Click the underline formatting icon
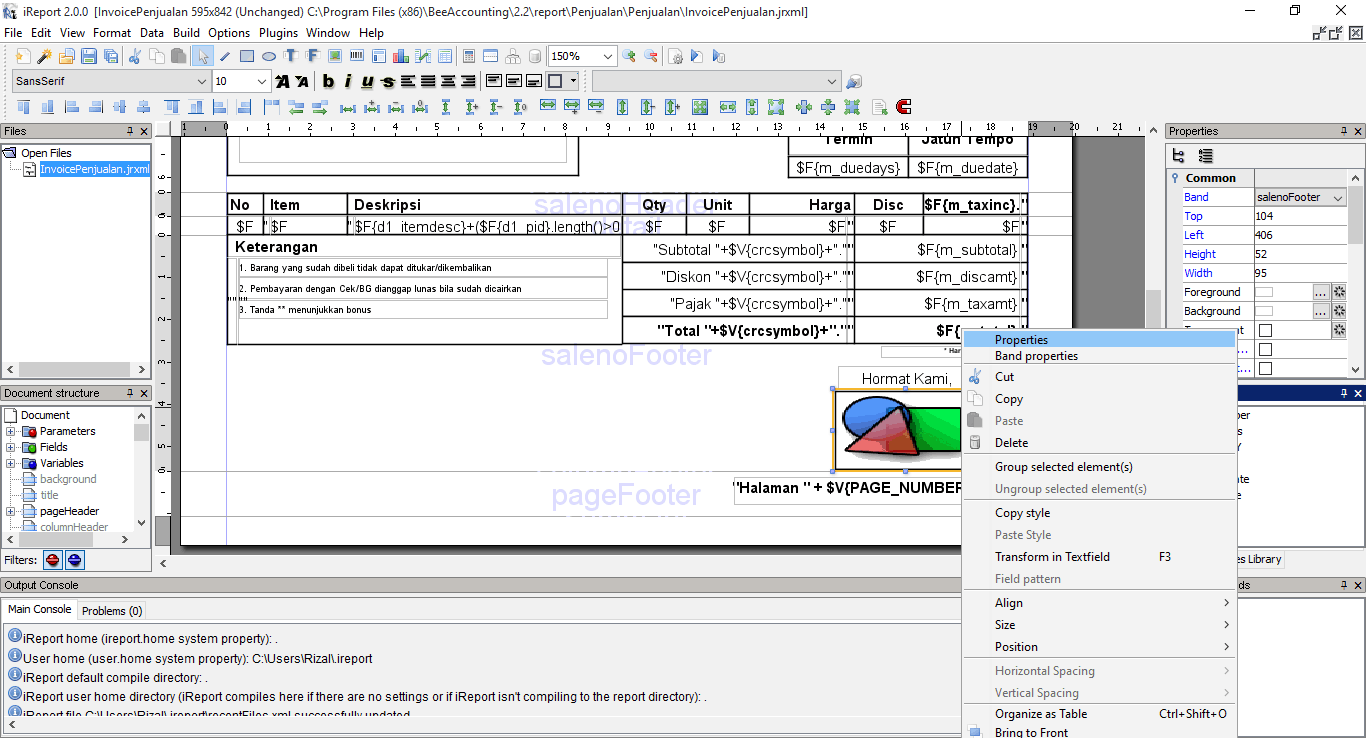 367,81
